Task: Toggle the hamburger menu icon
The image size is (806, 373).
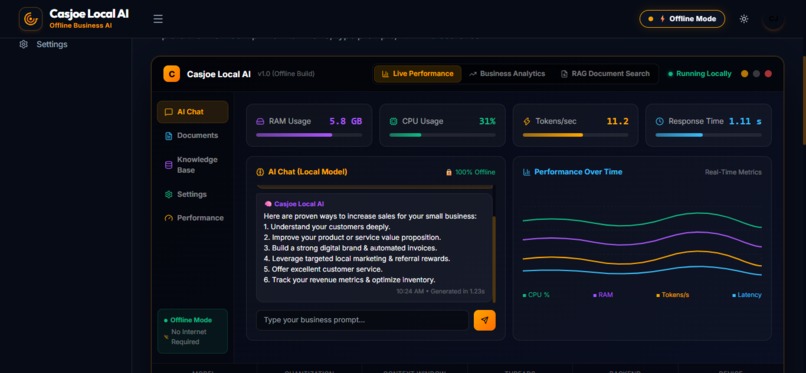Action: (158, 19)
